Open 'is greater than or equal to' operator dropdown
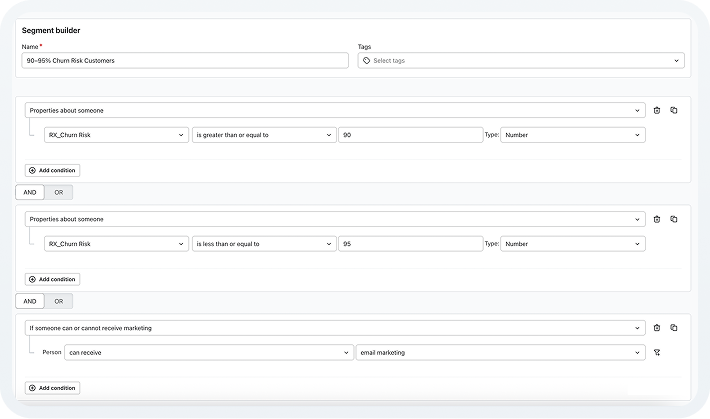The width and height of the screenshot is (710, 419). 264,135
